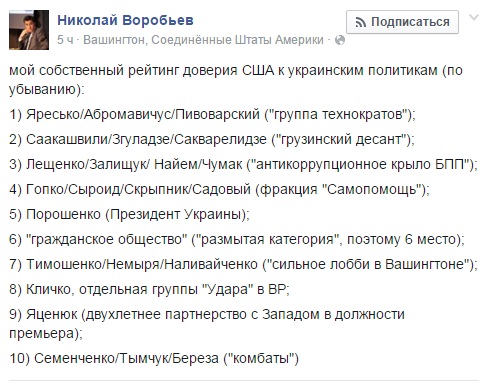
Task: Open the author's profile photo thumbnail
Action: point(29,30)
